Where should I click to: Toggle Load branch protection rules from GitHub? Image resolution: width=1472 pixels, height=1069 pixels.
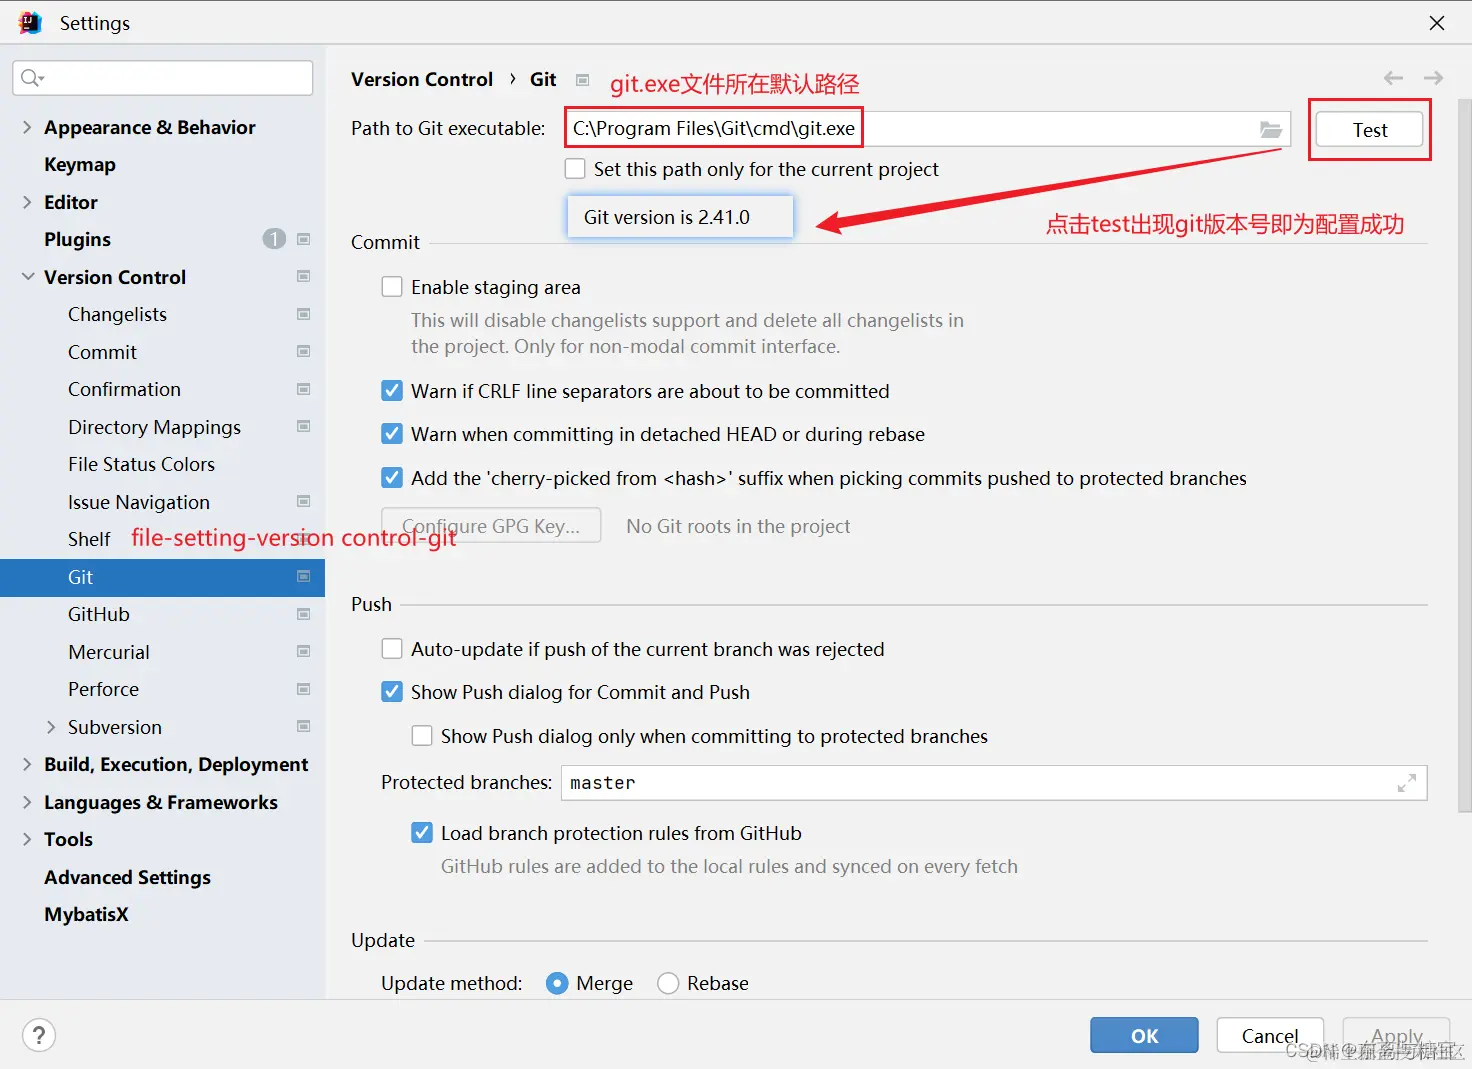tap(422, 833)
